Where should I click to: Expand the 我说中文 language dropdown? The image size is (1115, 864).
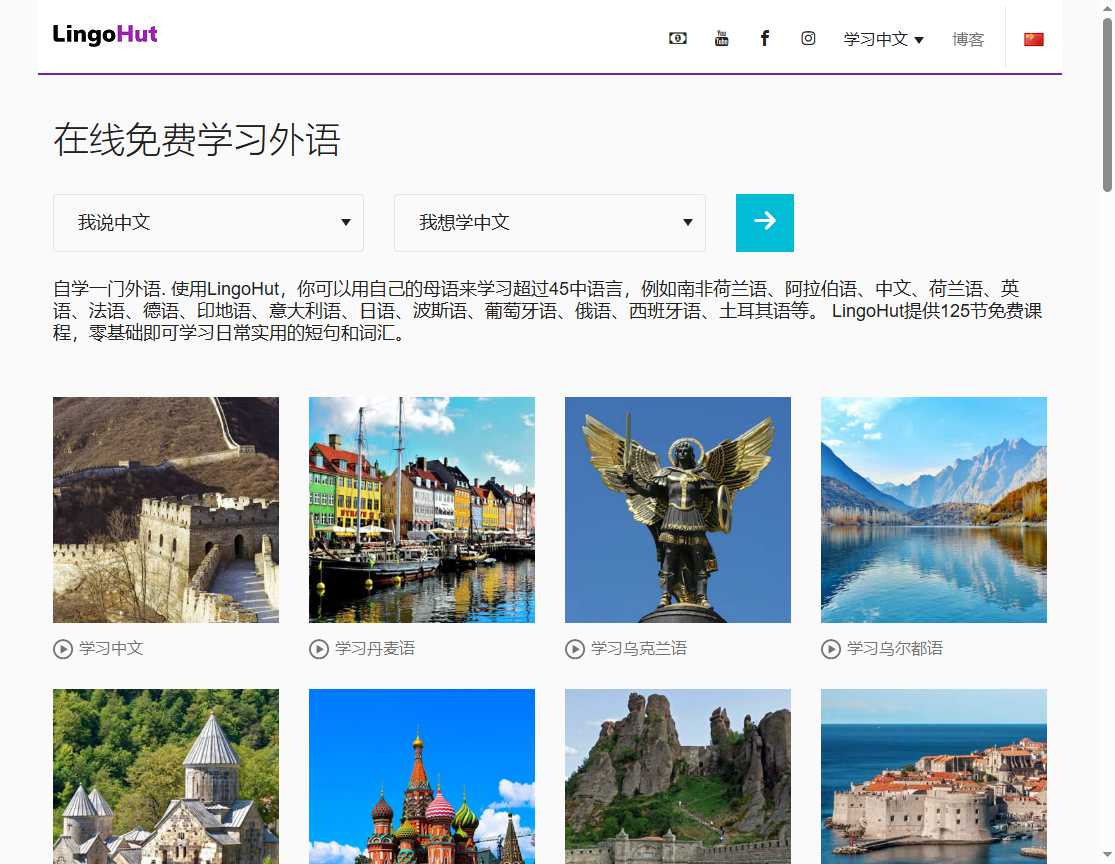[208, 223]
